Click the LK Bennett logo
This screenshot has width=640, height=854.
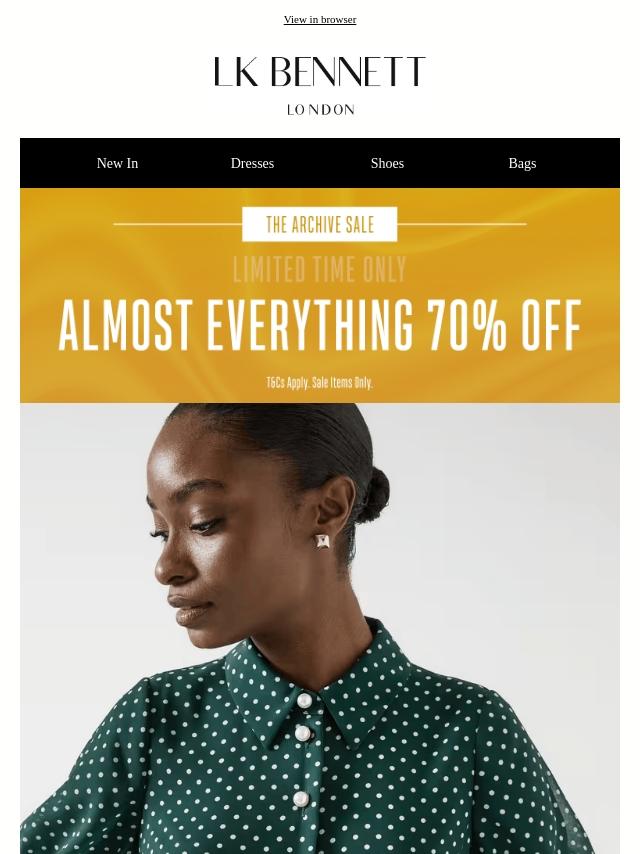[x=320, y=71]
